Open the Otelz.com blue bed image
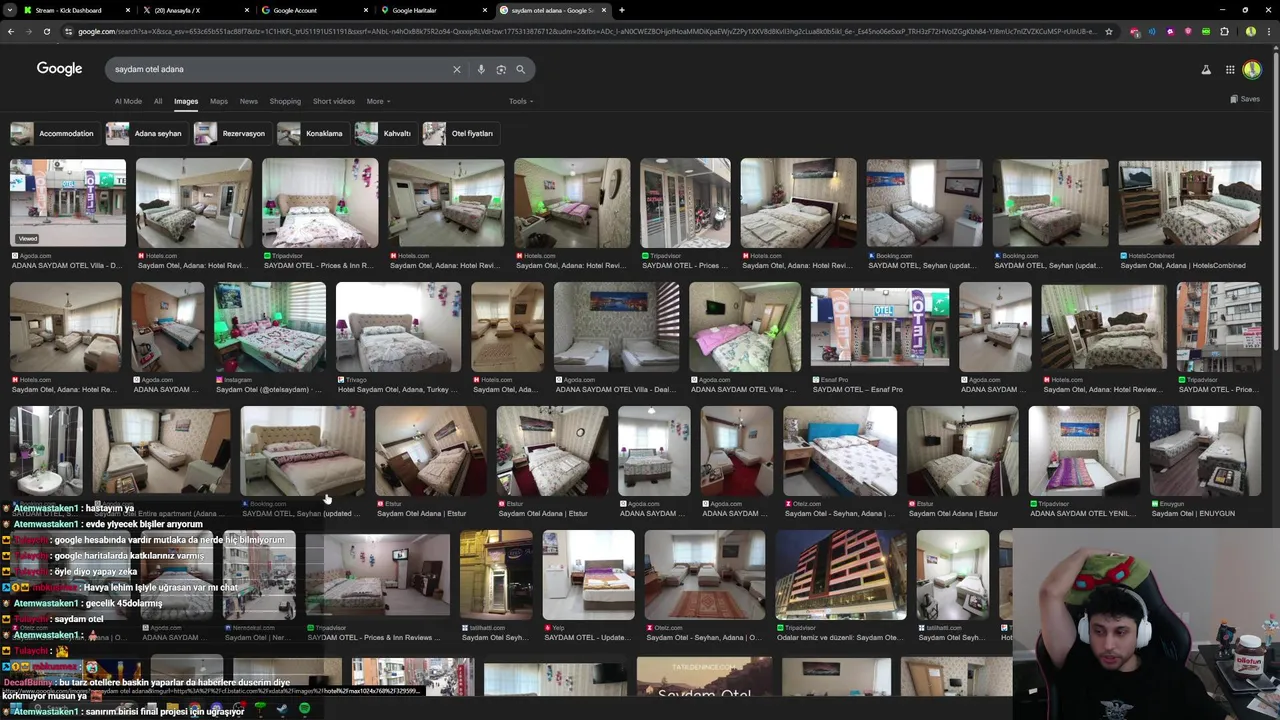Viewport: 1280px width, 720px height. 840,451
